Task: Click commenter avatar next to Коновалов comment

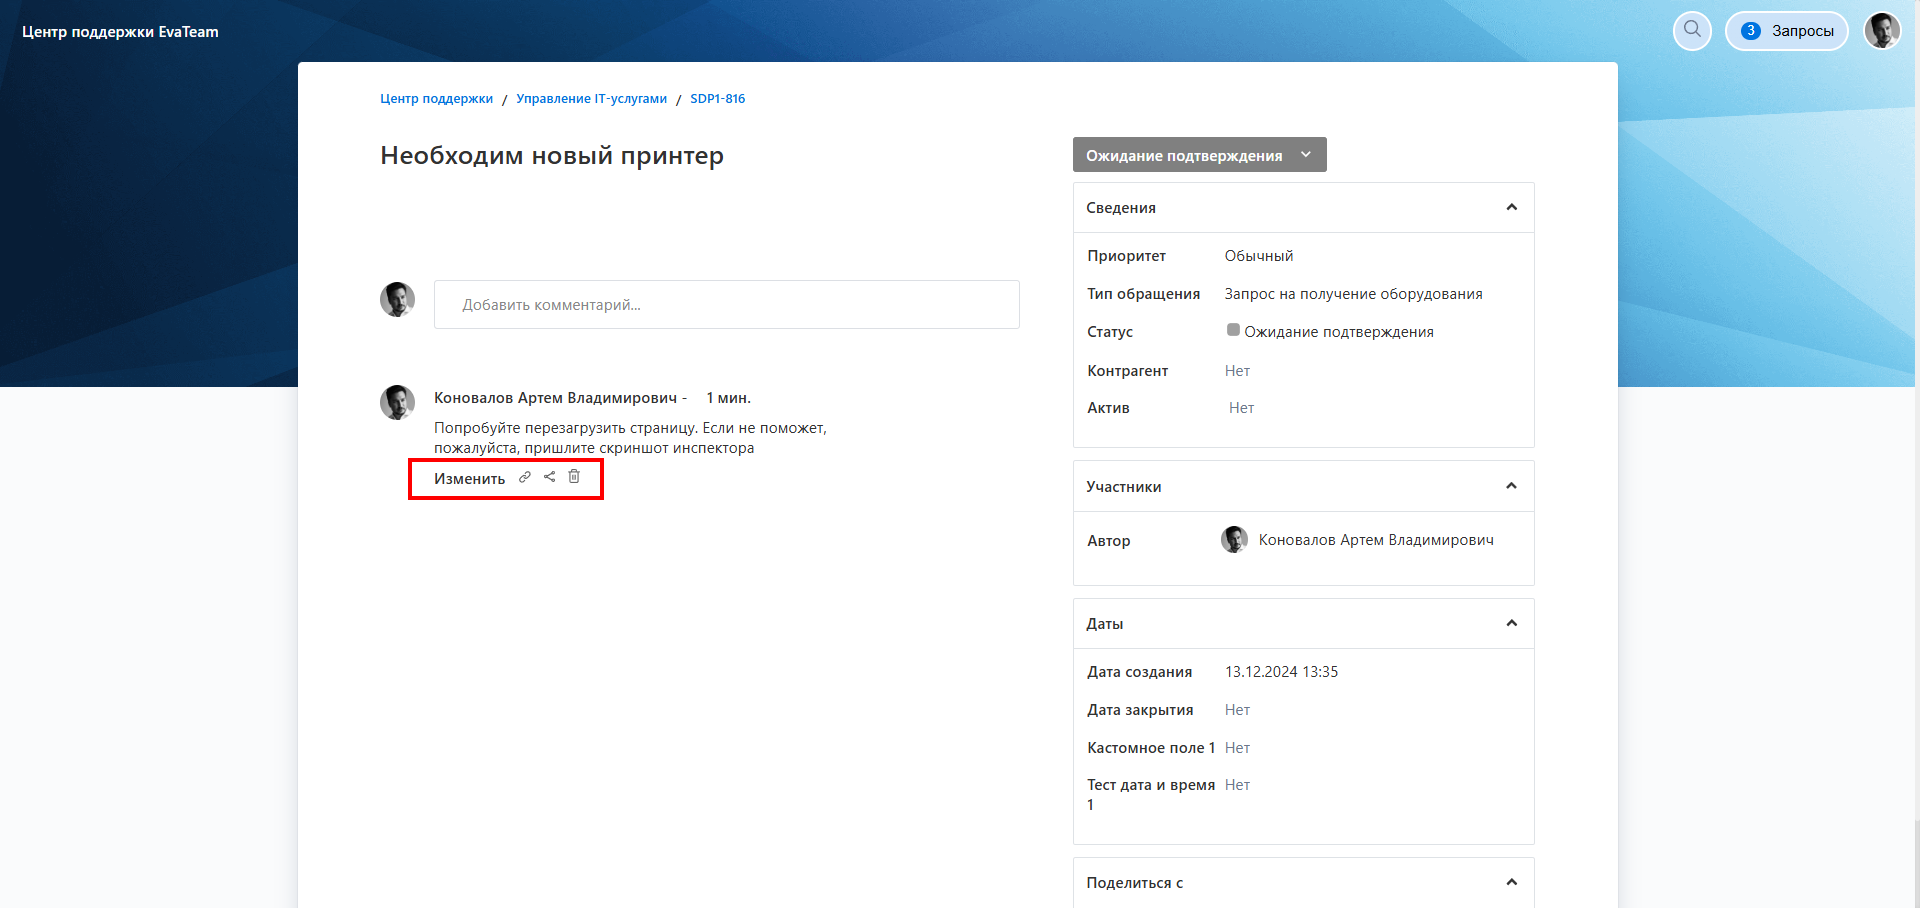Action: coord(397,403)
